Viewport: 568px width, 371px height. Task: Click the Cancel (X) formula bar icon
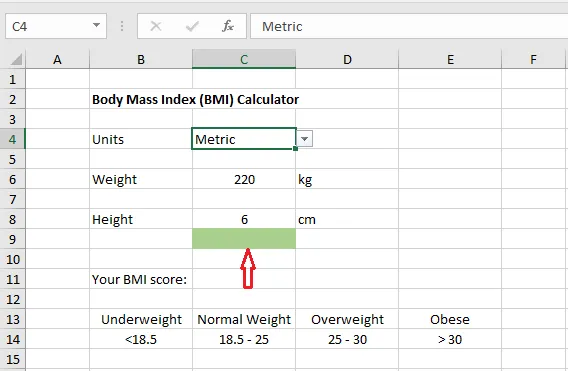(156, 26)
